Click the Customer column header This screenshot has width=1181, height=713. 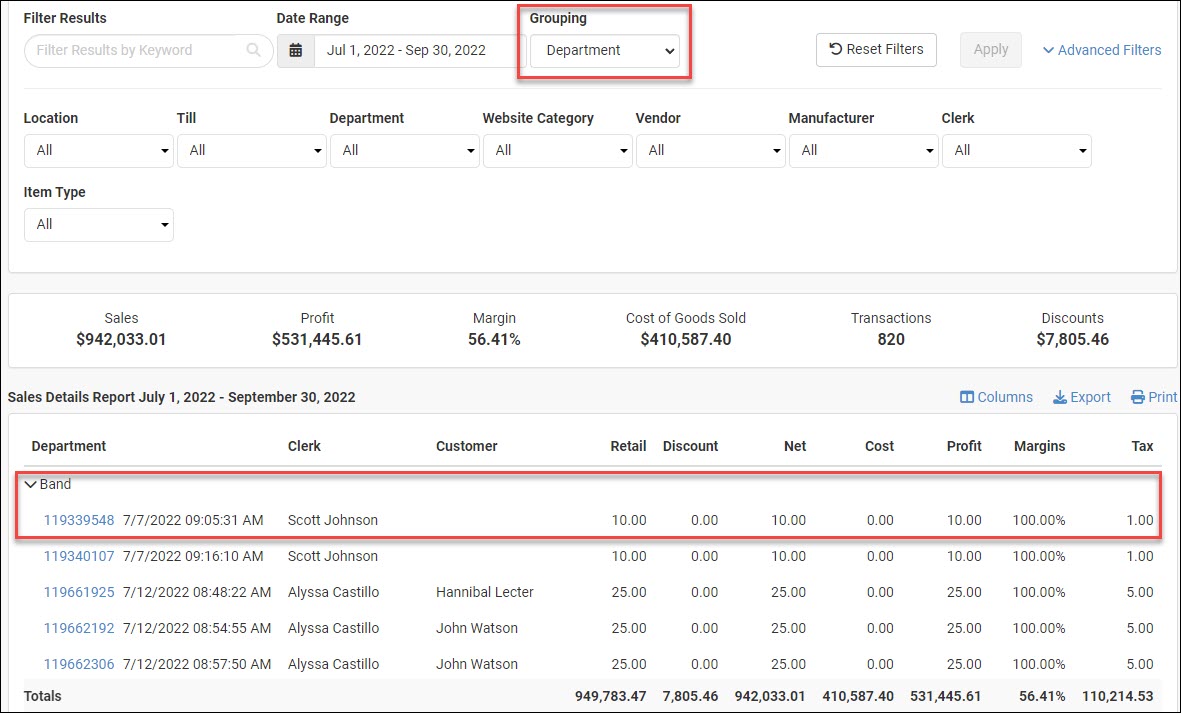point(466,446)
